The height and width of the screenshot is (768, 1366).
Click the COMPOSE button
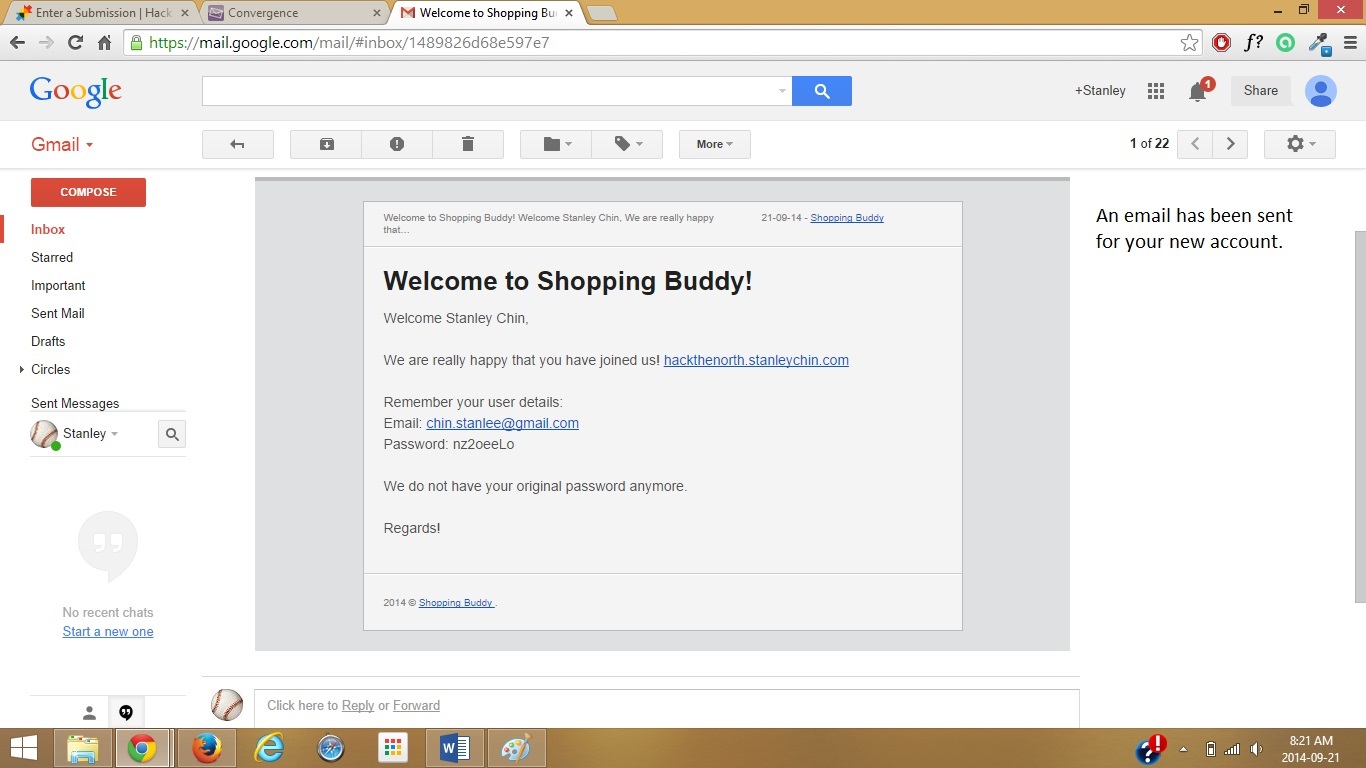pos(88,192)
